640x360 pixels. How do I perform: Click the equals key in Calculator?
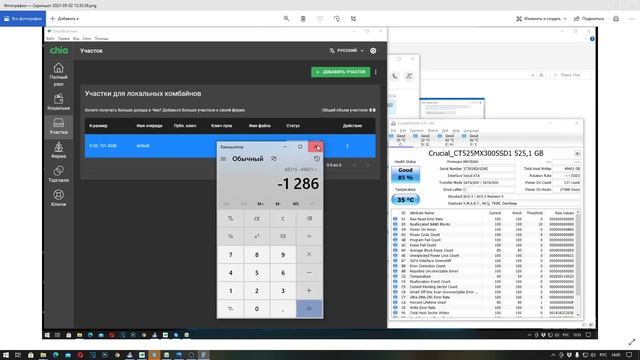click(x=309, y=309)
